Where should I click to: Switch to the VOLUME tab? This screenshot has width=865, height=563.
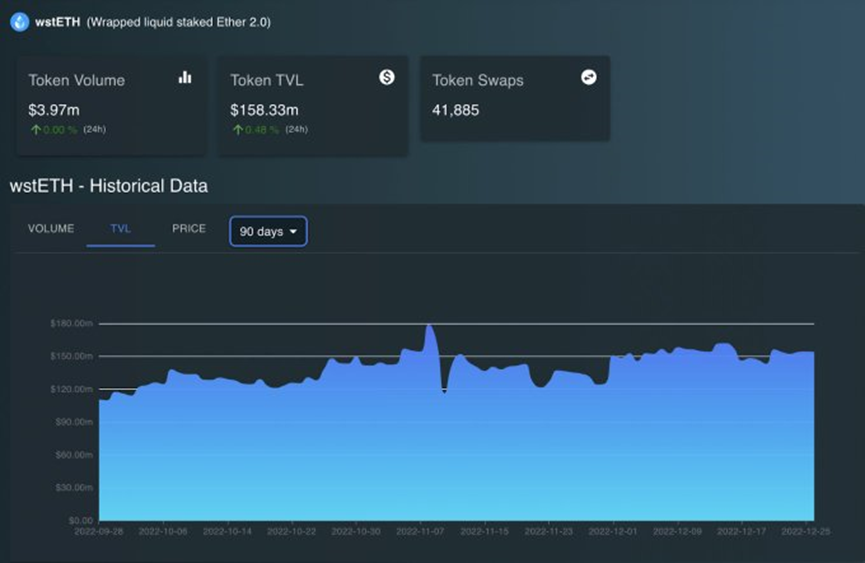[x=51, y=228]
